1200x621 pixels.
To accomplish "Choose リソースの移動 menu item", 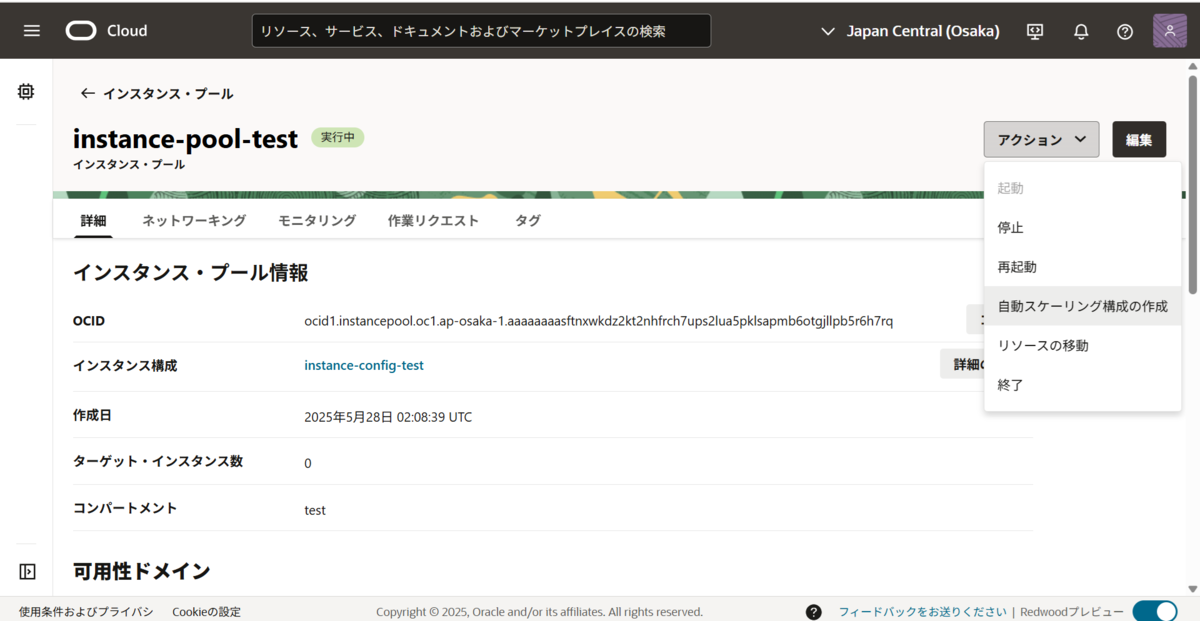I will pos(1083,345).
